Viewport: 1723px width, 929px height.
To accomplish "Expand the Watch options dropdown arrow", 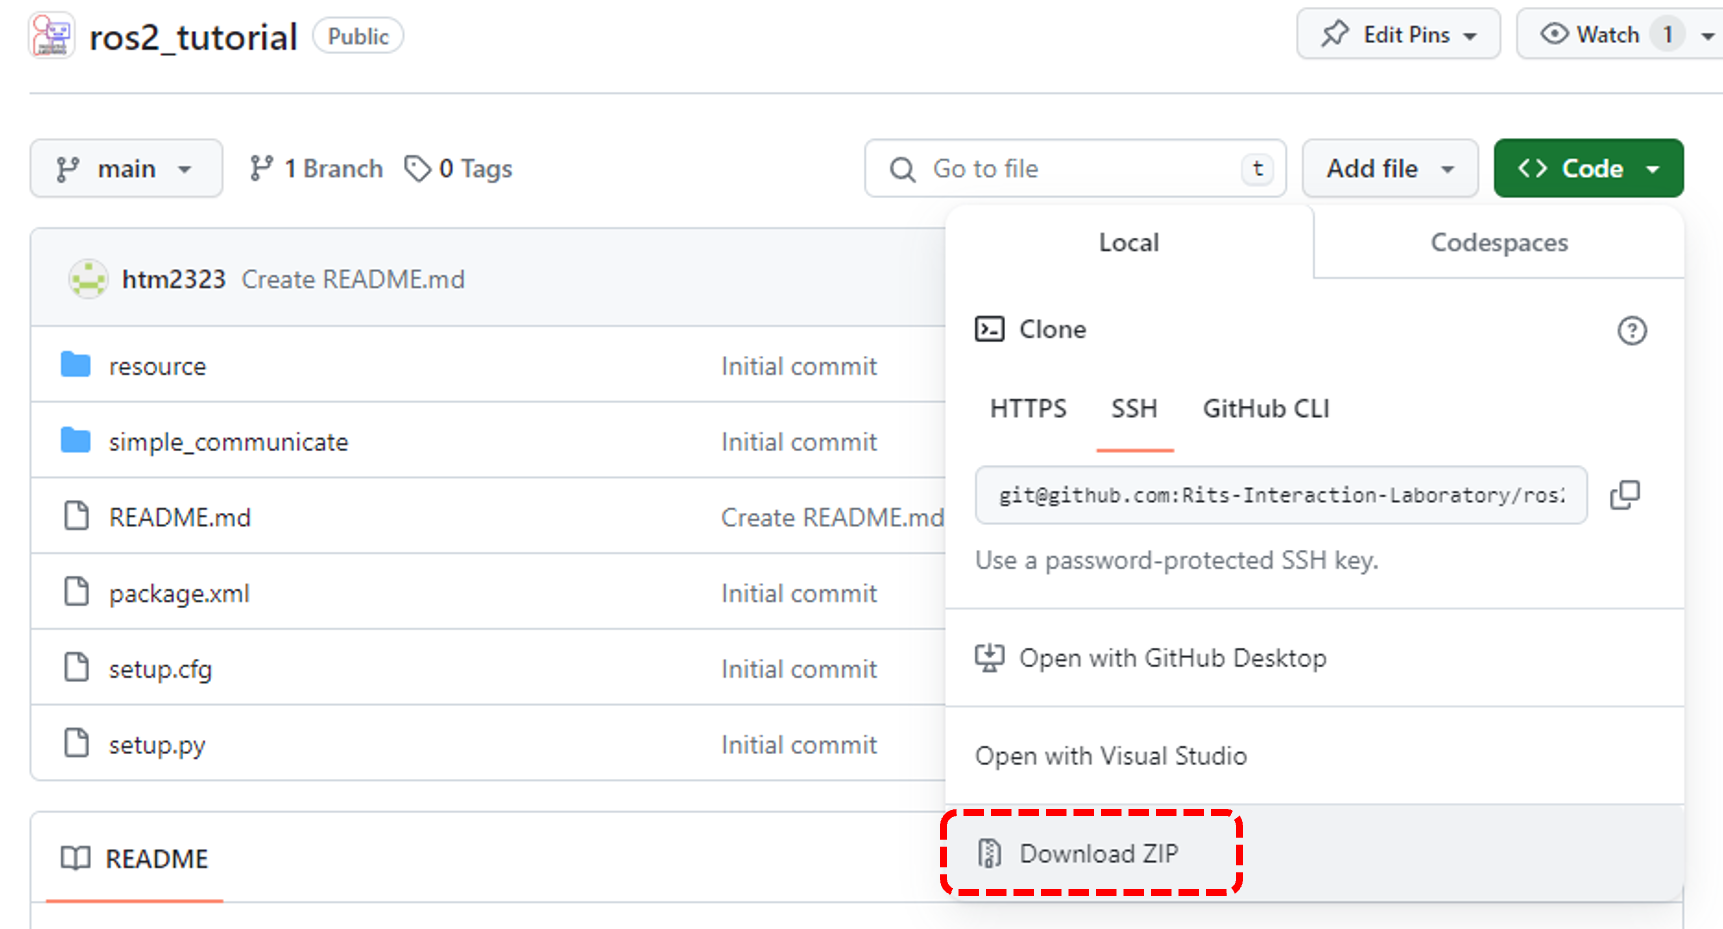I will (x=1707, y=36).
